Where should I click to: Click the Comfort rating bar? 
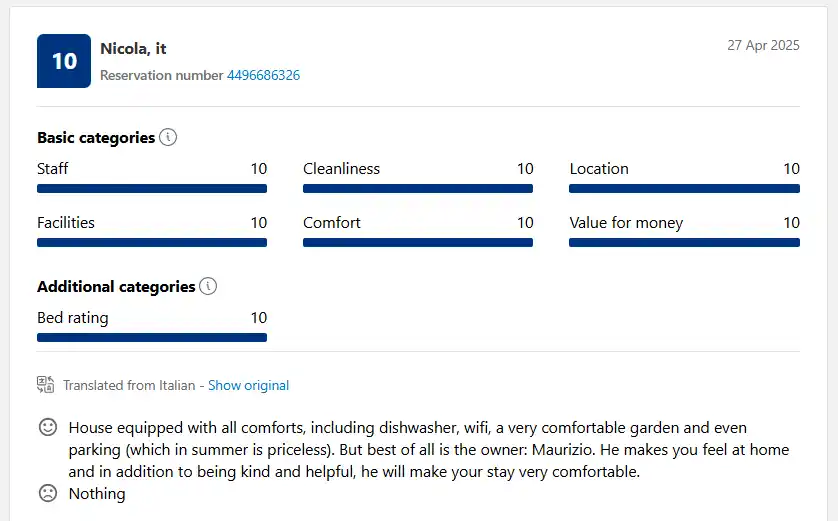(418, 243)
